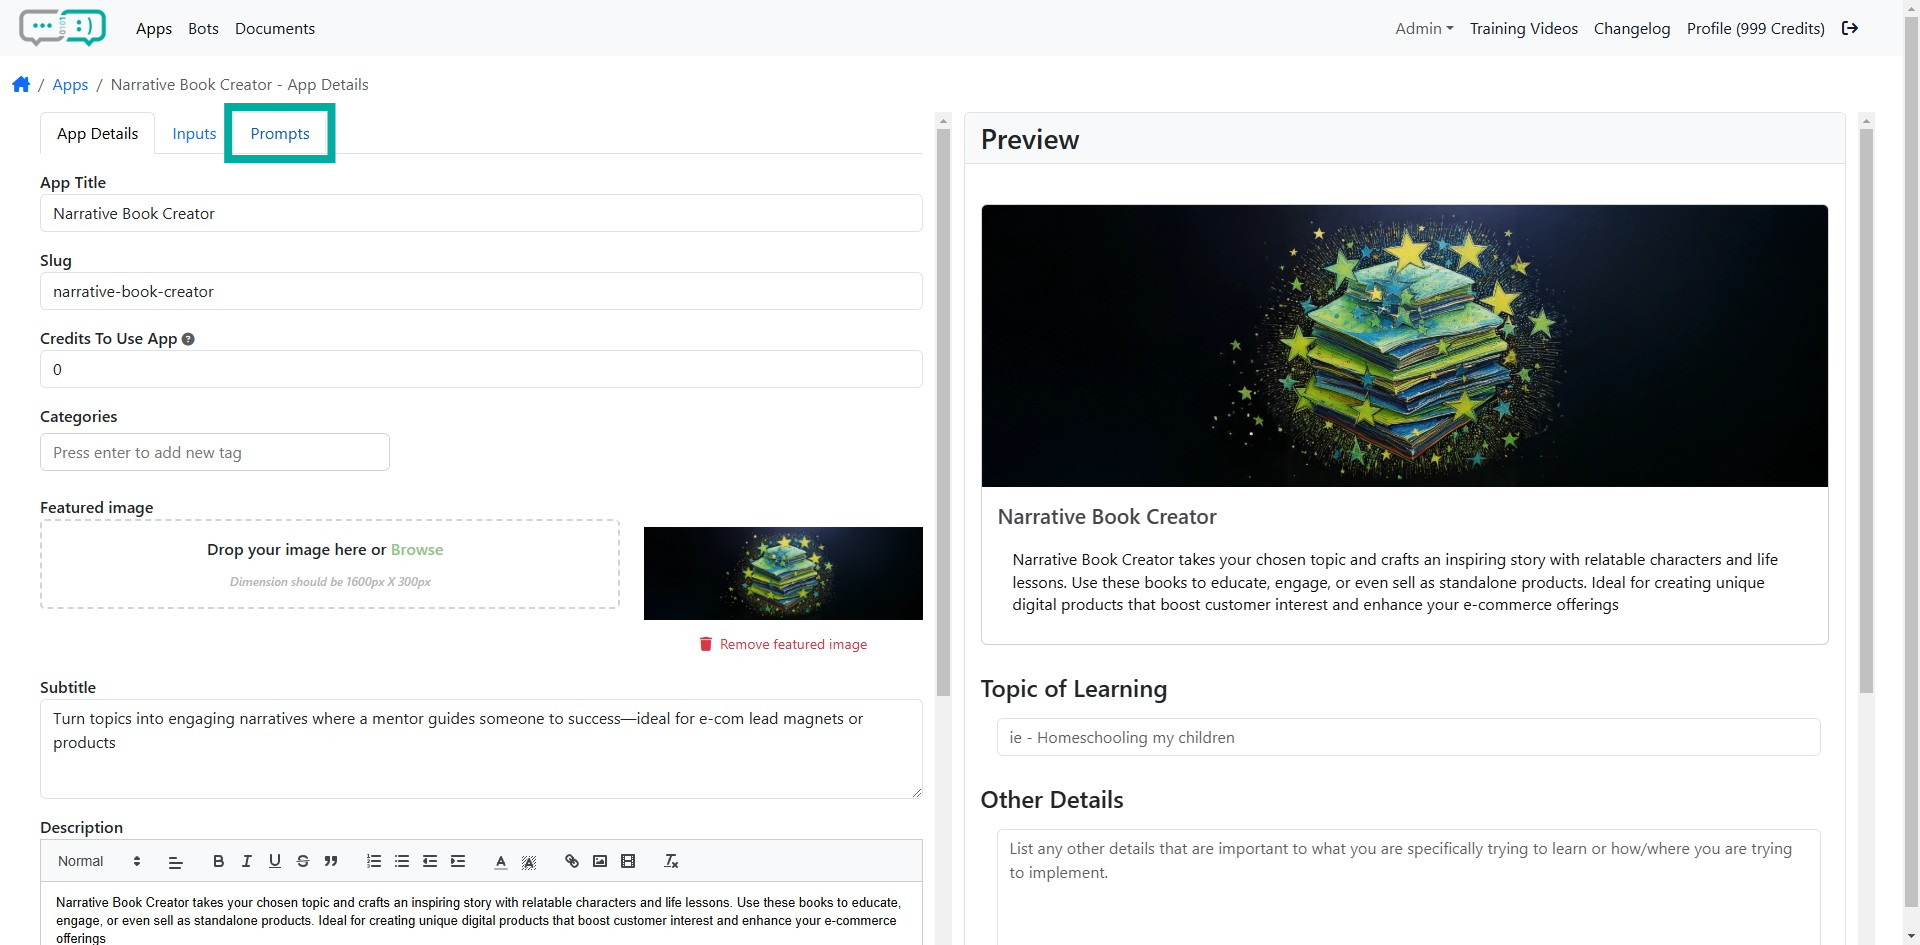Insert a video with the film icon

(628, 861)
